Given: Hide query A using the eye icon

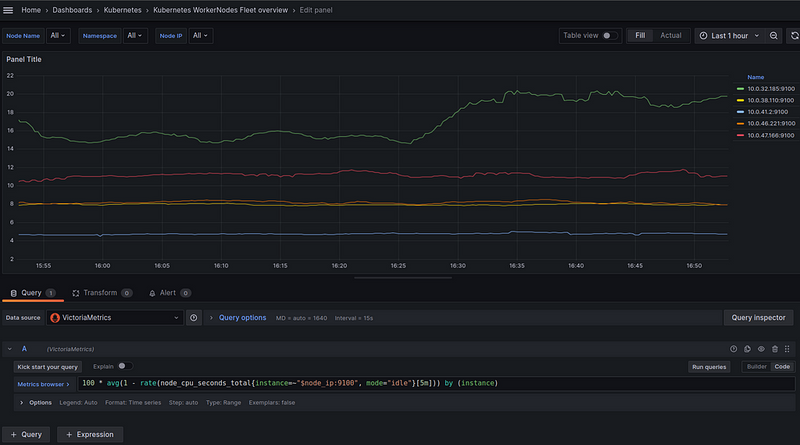Looking at the screenshot, I should [x=761, y=349].
